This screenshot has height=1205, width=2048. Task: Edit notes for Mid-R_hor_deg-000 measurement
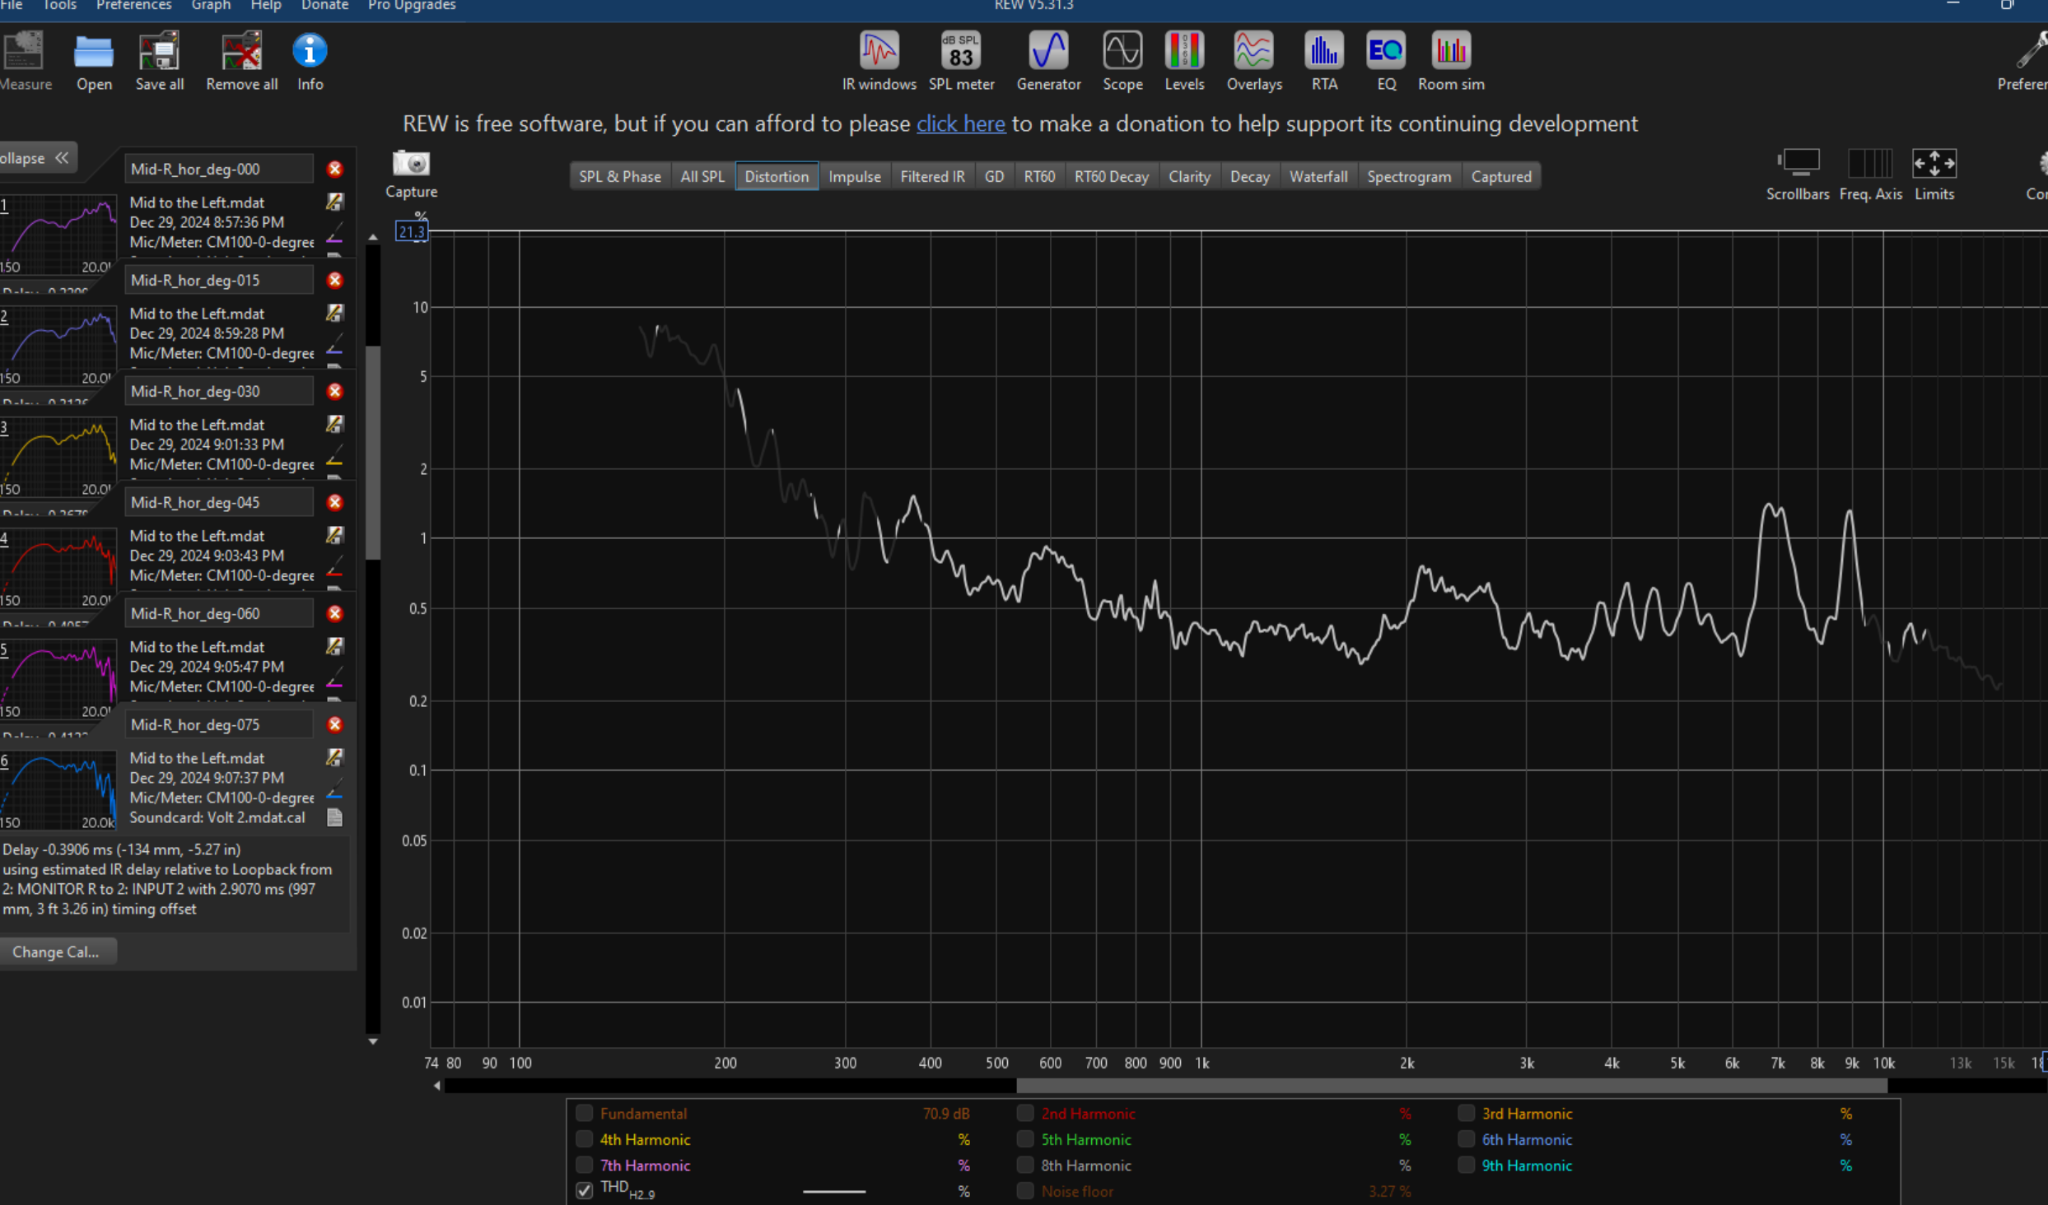coord(335,202)
